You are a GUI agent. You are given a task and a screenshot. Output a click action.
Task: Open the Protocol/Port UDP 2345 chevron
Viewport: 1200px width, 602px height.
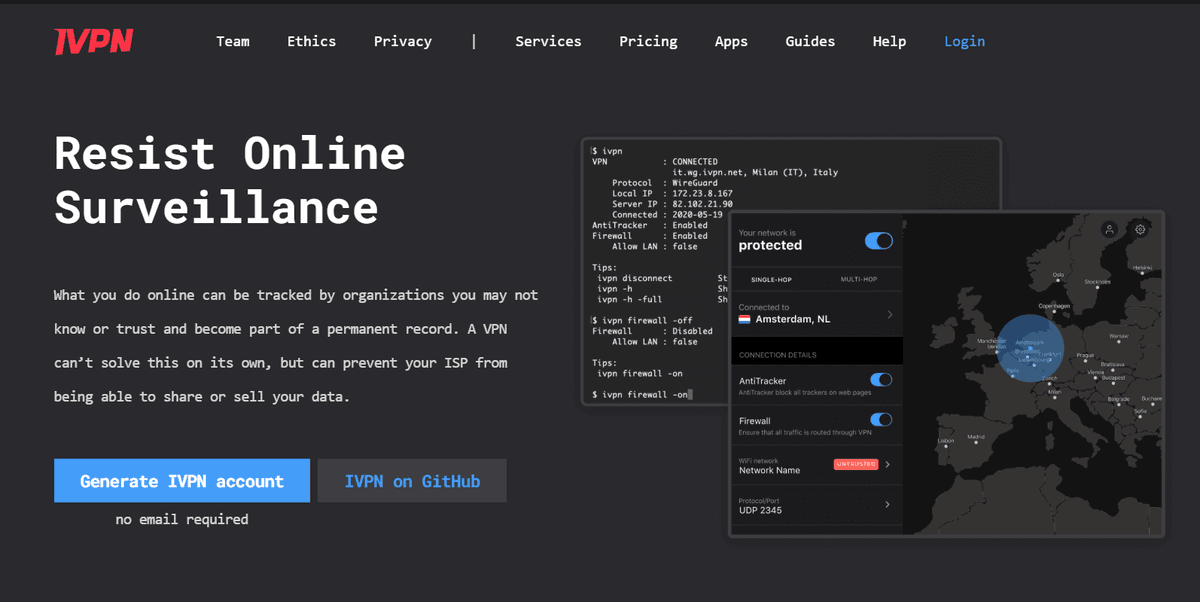point(887,505)
